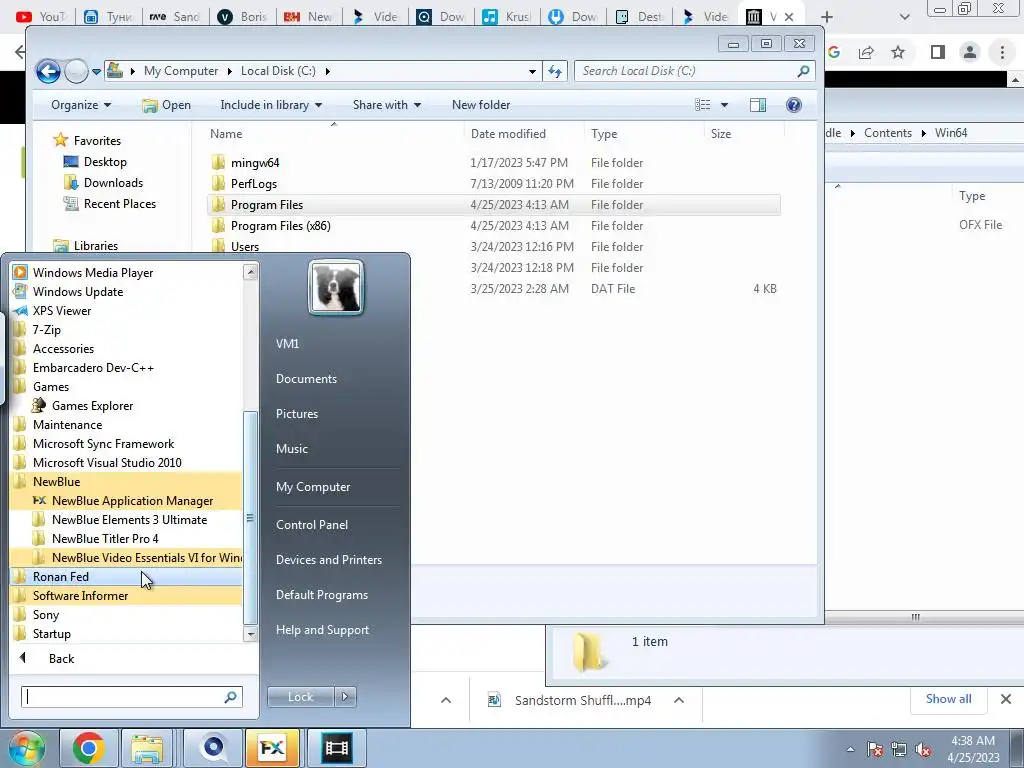Open the Share with dropdown
Viewport: 1024px width, 768px height.
pos(387,105)
